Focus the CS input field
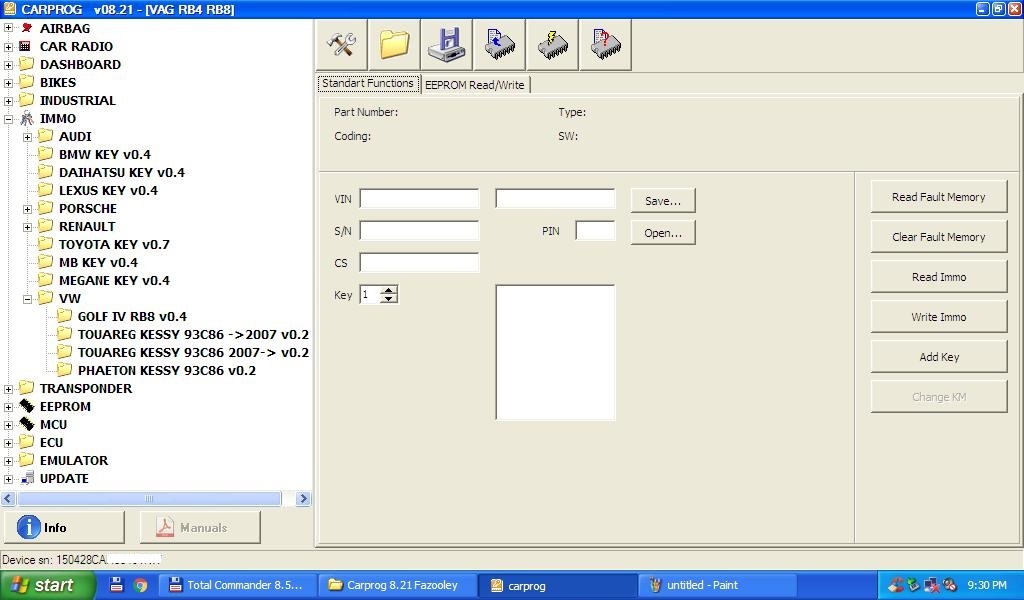1024x600 pixels. [x=419, y=262]
